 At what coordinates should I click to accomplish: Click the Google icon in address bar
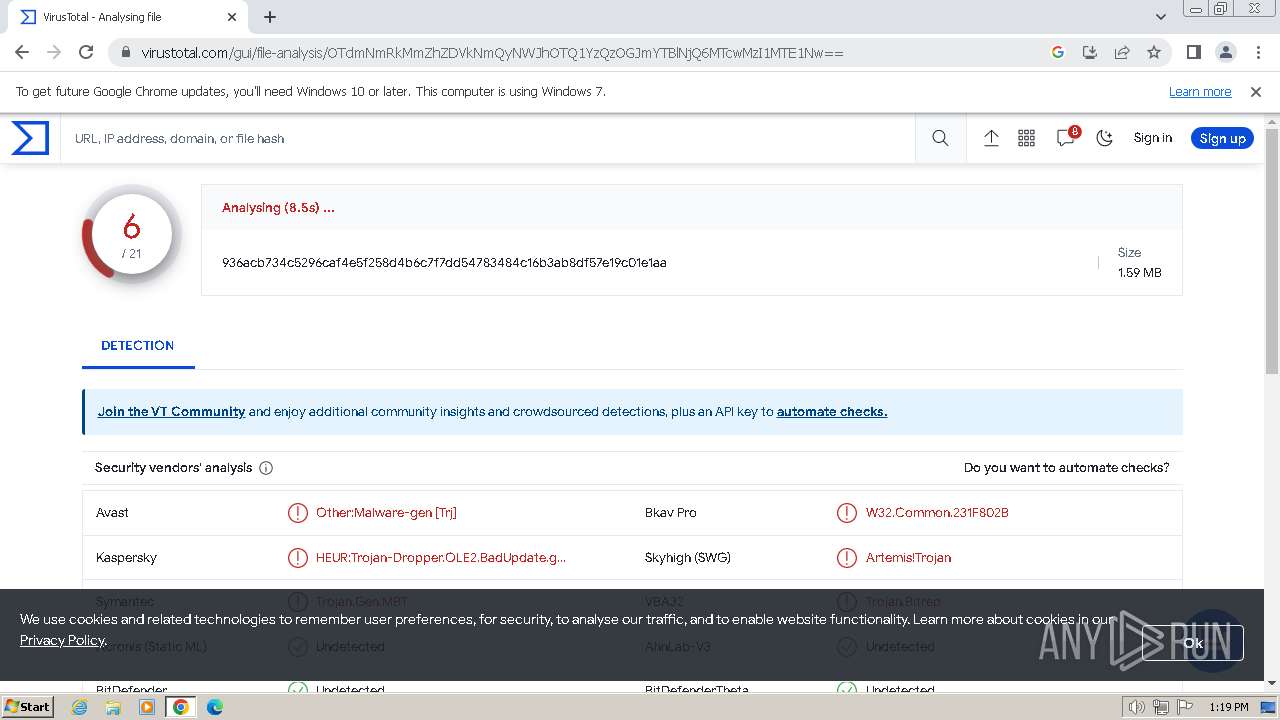click(1058, 52)
